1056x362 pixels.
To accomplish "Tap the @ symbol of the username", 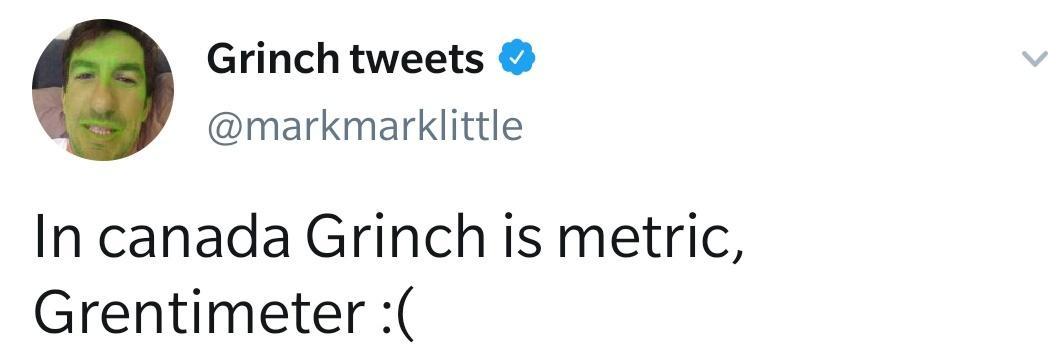I will [224, 128].
